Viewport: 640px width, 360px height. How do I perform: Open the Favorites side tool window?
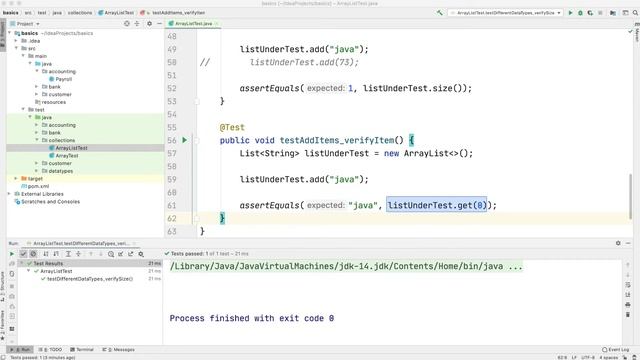coord(2,326)
